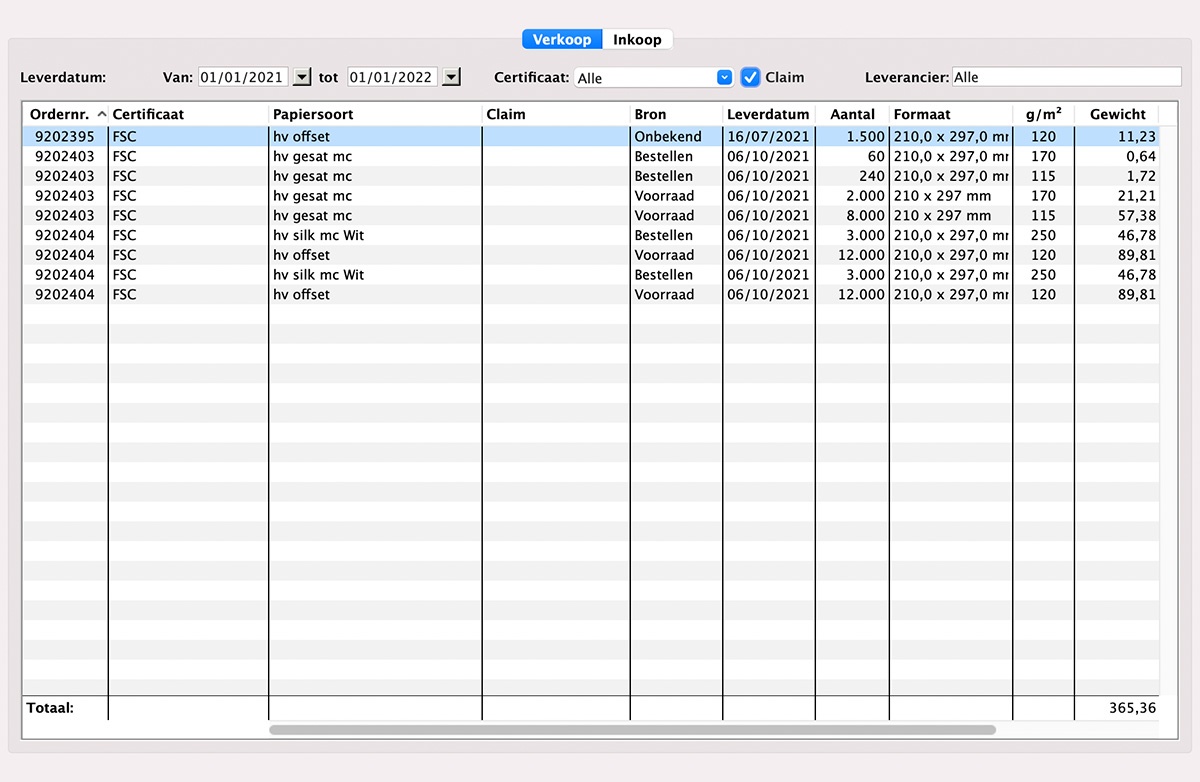Screen dimensions: 1200x782
Task: Open the tot date picker arrow
Action: [451, 77]
